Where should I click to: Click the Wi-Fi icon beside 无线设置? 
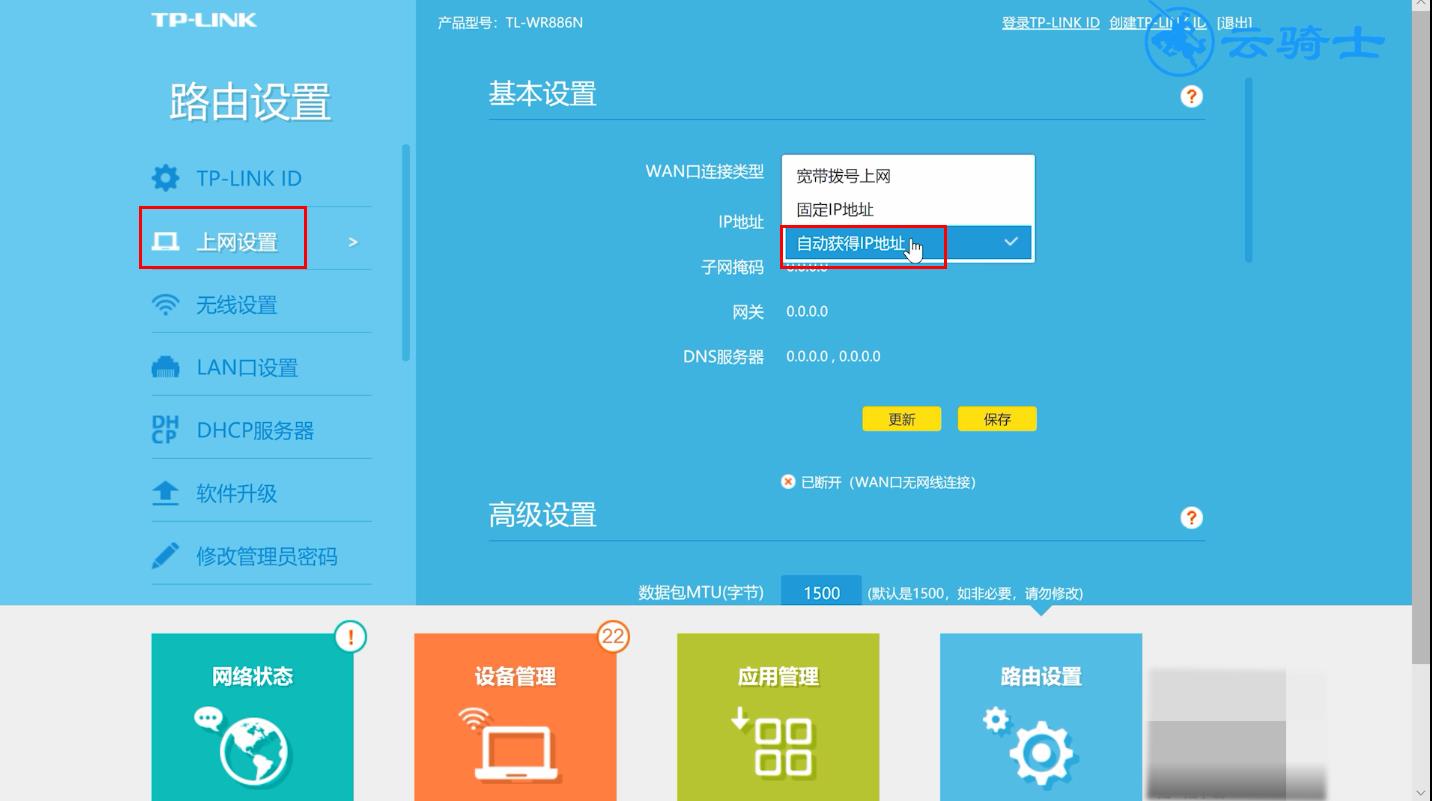[x=165, y=304]
